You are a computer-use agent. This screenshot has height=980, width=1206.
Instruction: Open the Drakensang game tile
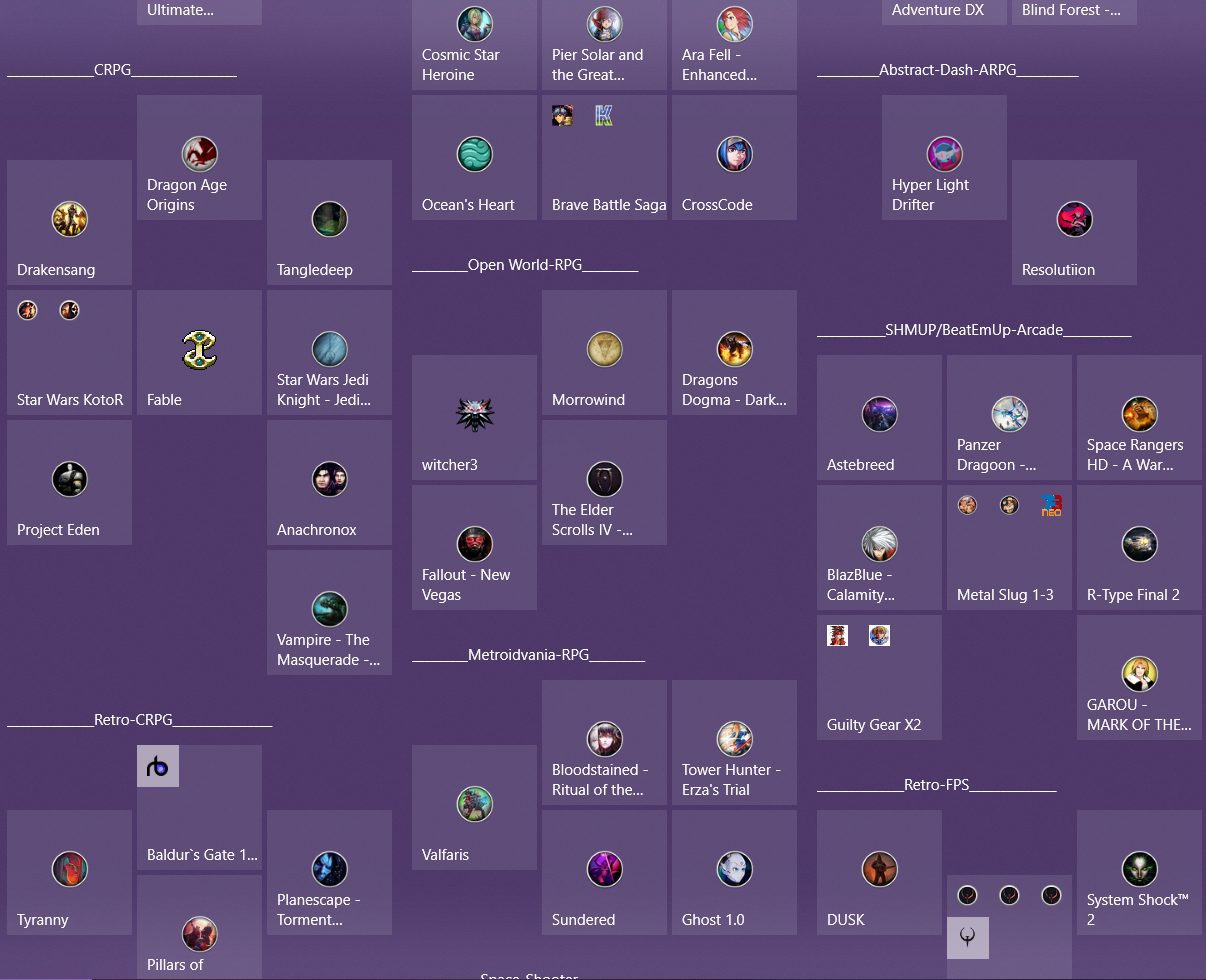coord(69,222)
